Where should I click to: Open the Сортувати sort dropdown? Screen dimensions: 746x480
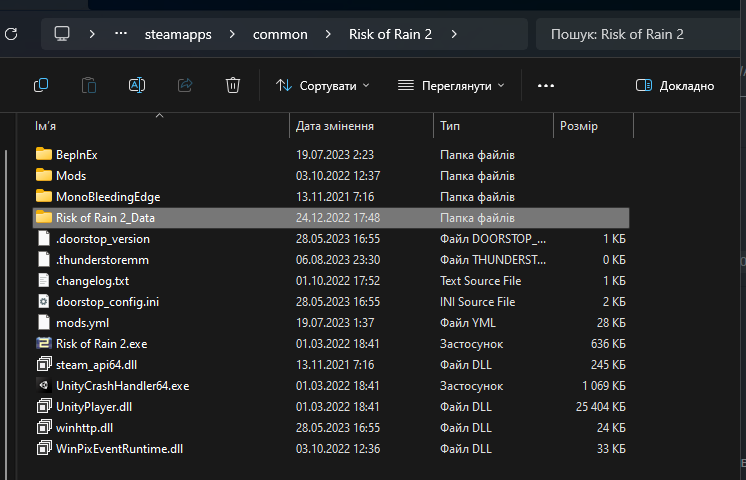click(x=323, y=86)
